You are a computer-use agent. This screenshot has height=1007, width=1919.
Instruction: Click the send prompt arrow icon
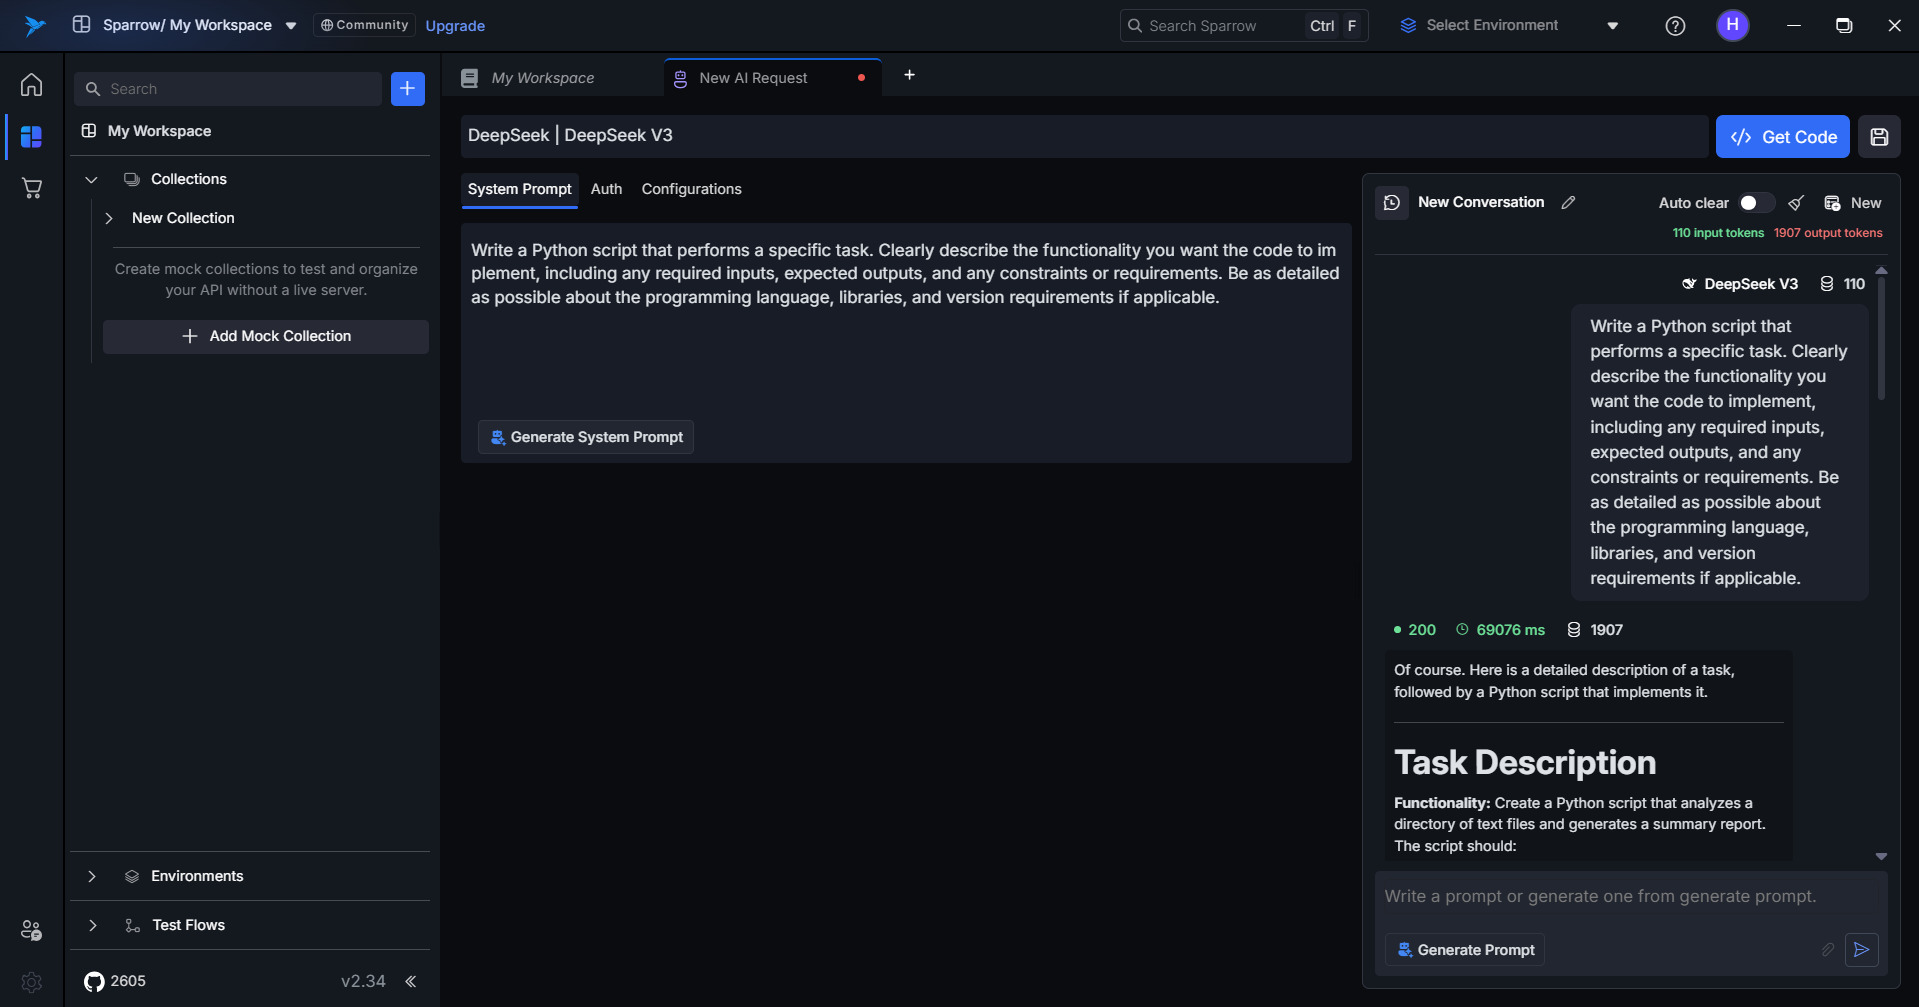[1861, 950]
